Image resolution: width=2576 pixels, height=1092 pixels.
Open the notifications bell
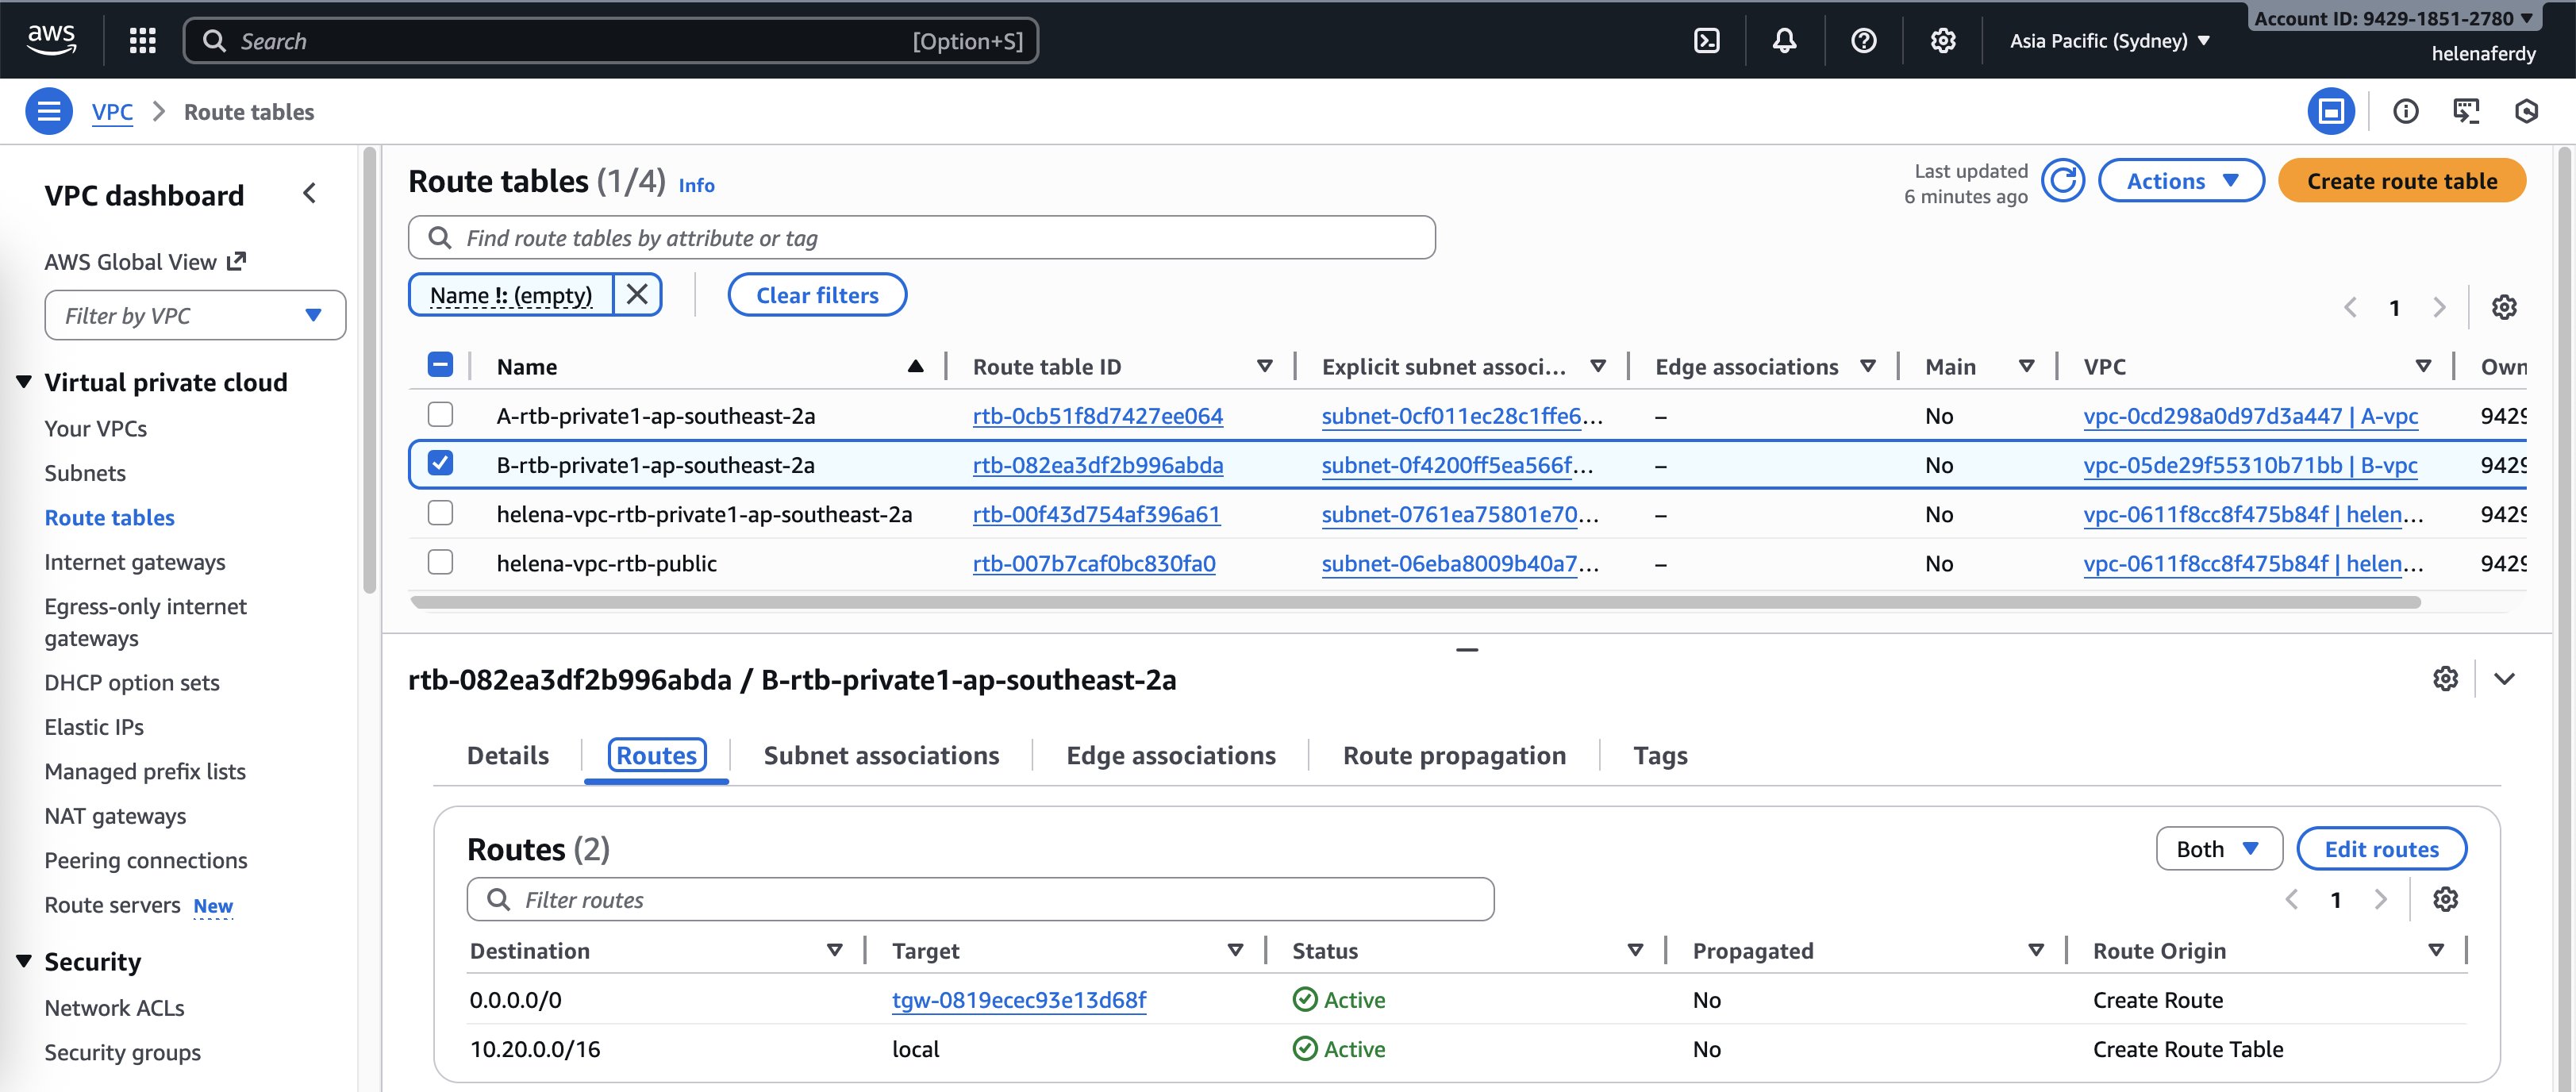[1784, 41]
